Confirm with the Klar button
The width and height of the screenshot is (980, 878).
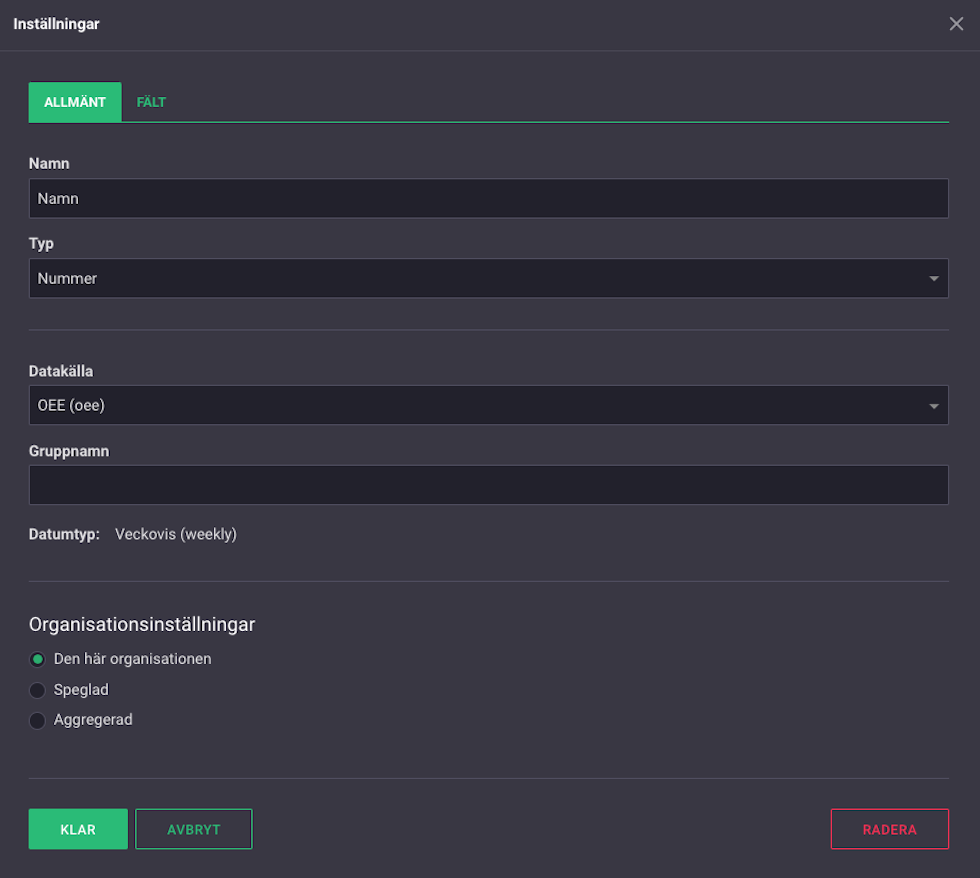pyautogui.click(x=78, y=829)
